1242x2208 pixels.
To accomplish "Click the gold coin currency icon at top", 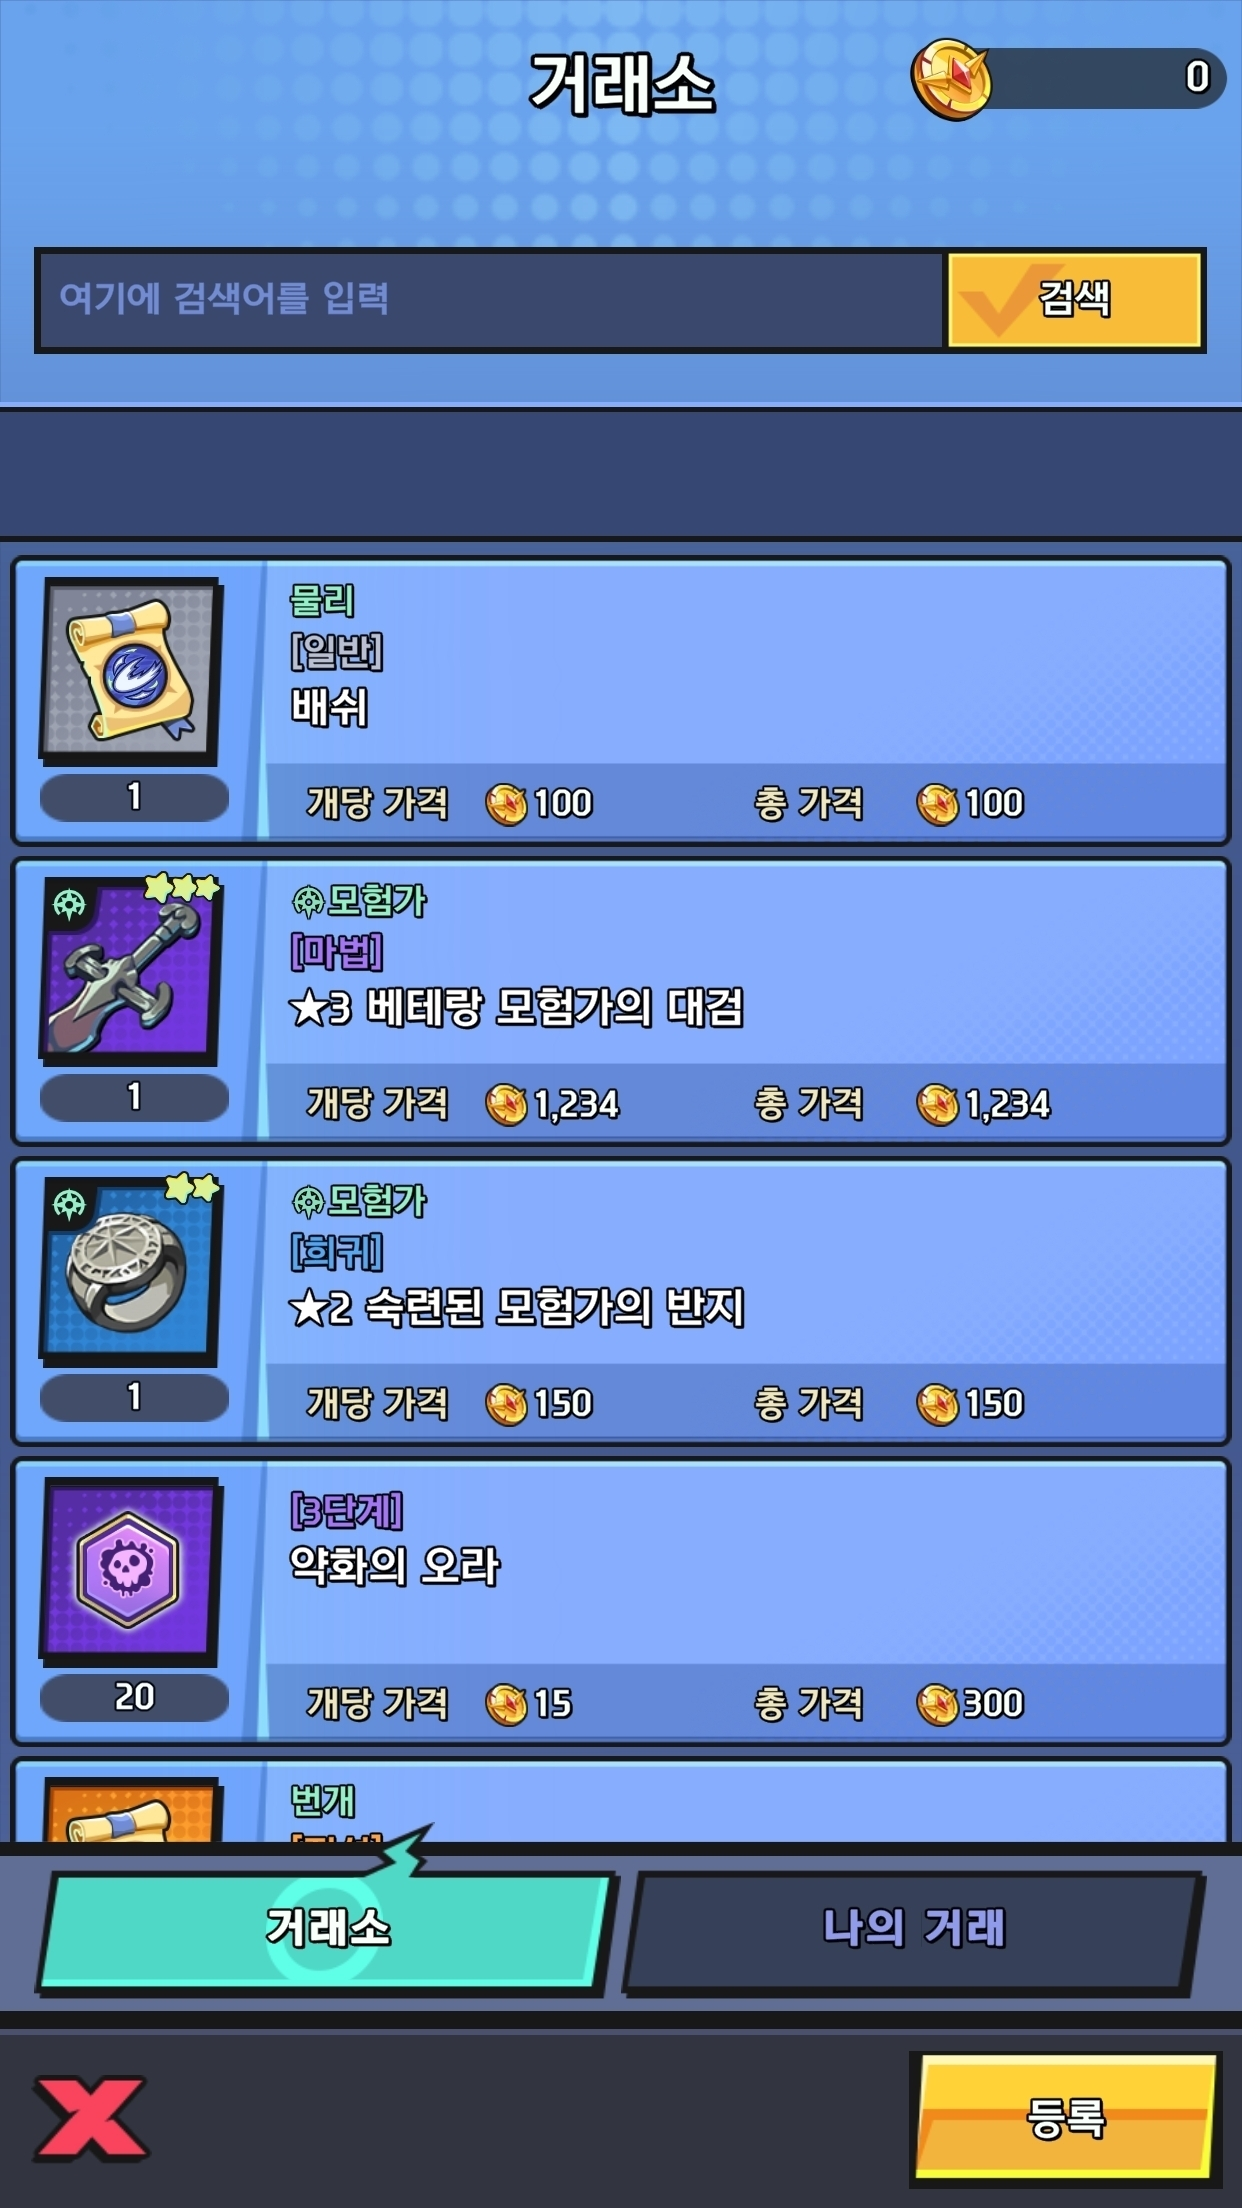I will point(950,79).
